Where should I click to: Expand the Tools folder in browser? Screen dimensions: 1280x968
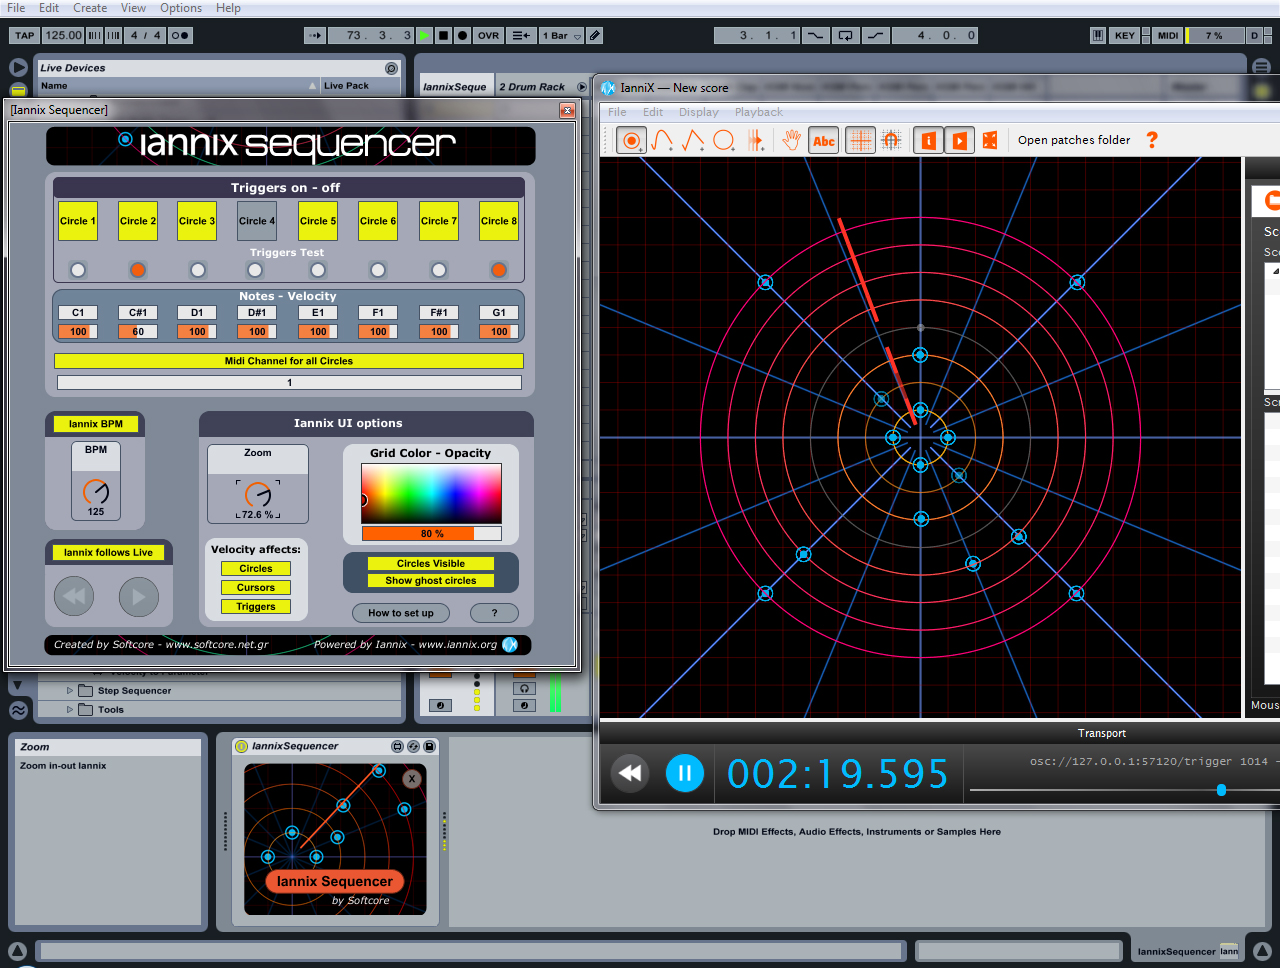click(70, 710)
